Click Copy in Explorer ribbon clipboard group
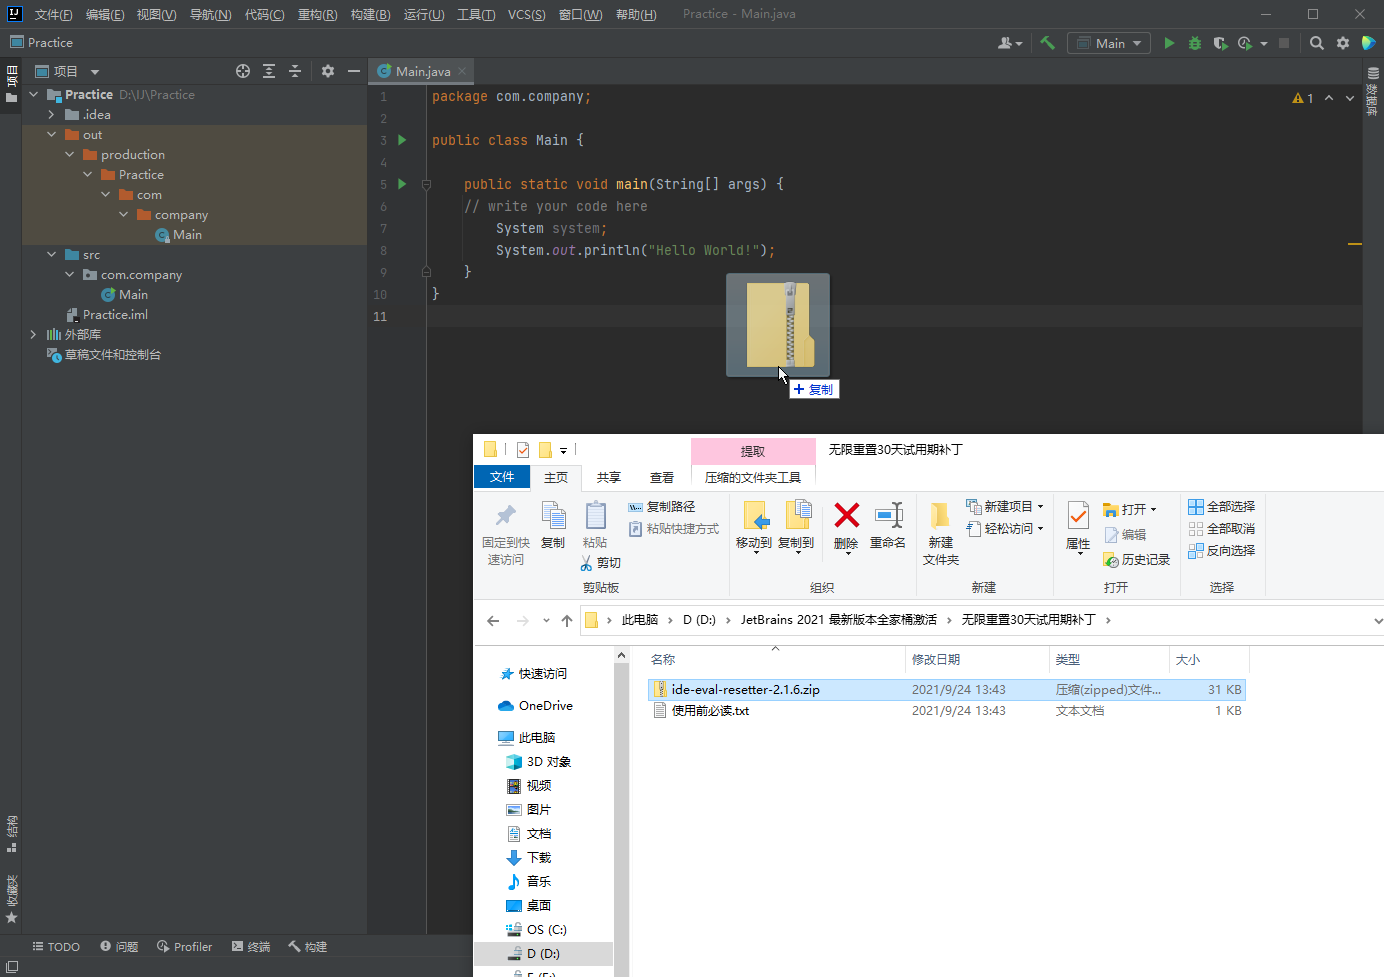This screenshot has height=977, width=1384. [553, 526]
